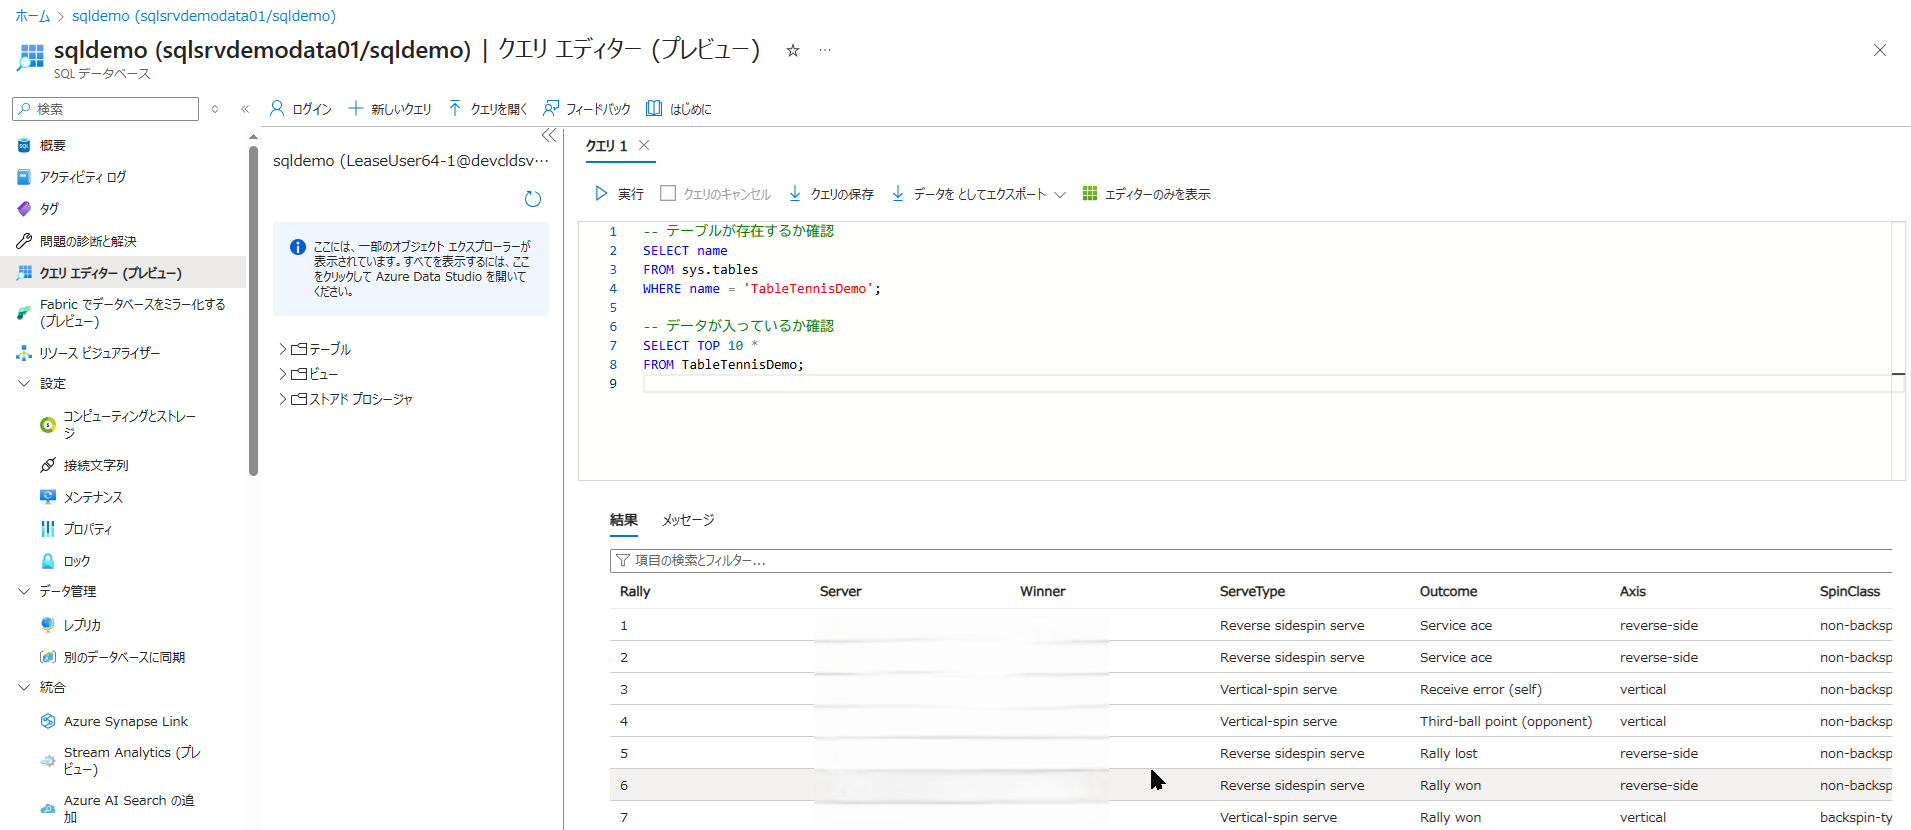The height and width of the screenshot is (830, 1911).
Task: Click the sidebar vertical scrollbar
Action: pyautogui.click(x=253, y=310)
